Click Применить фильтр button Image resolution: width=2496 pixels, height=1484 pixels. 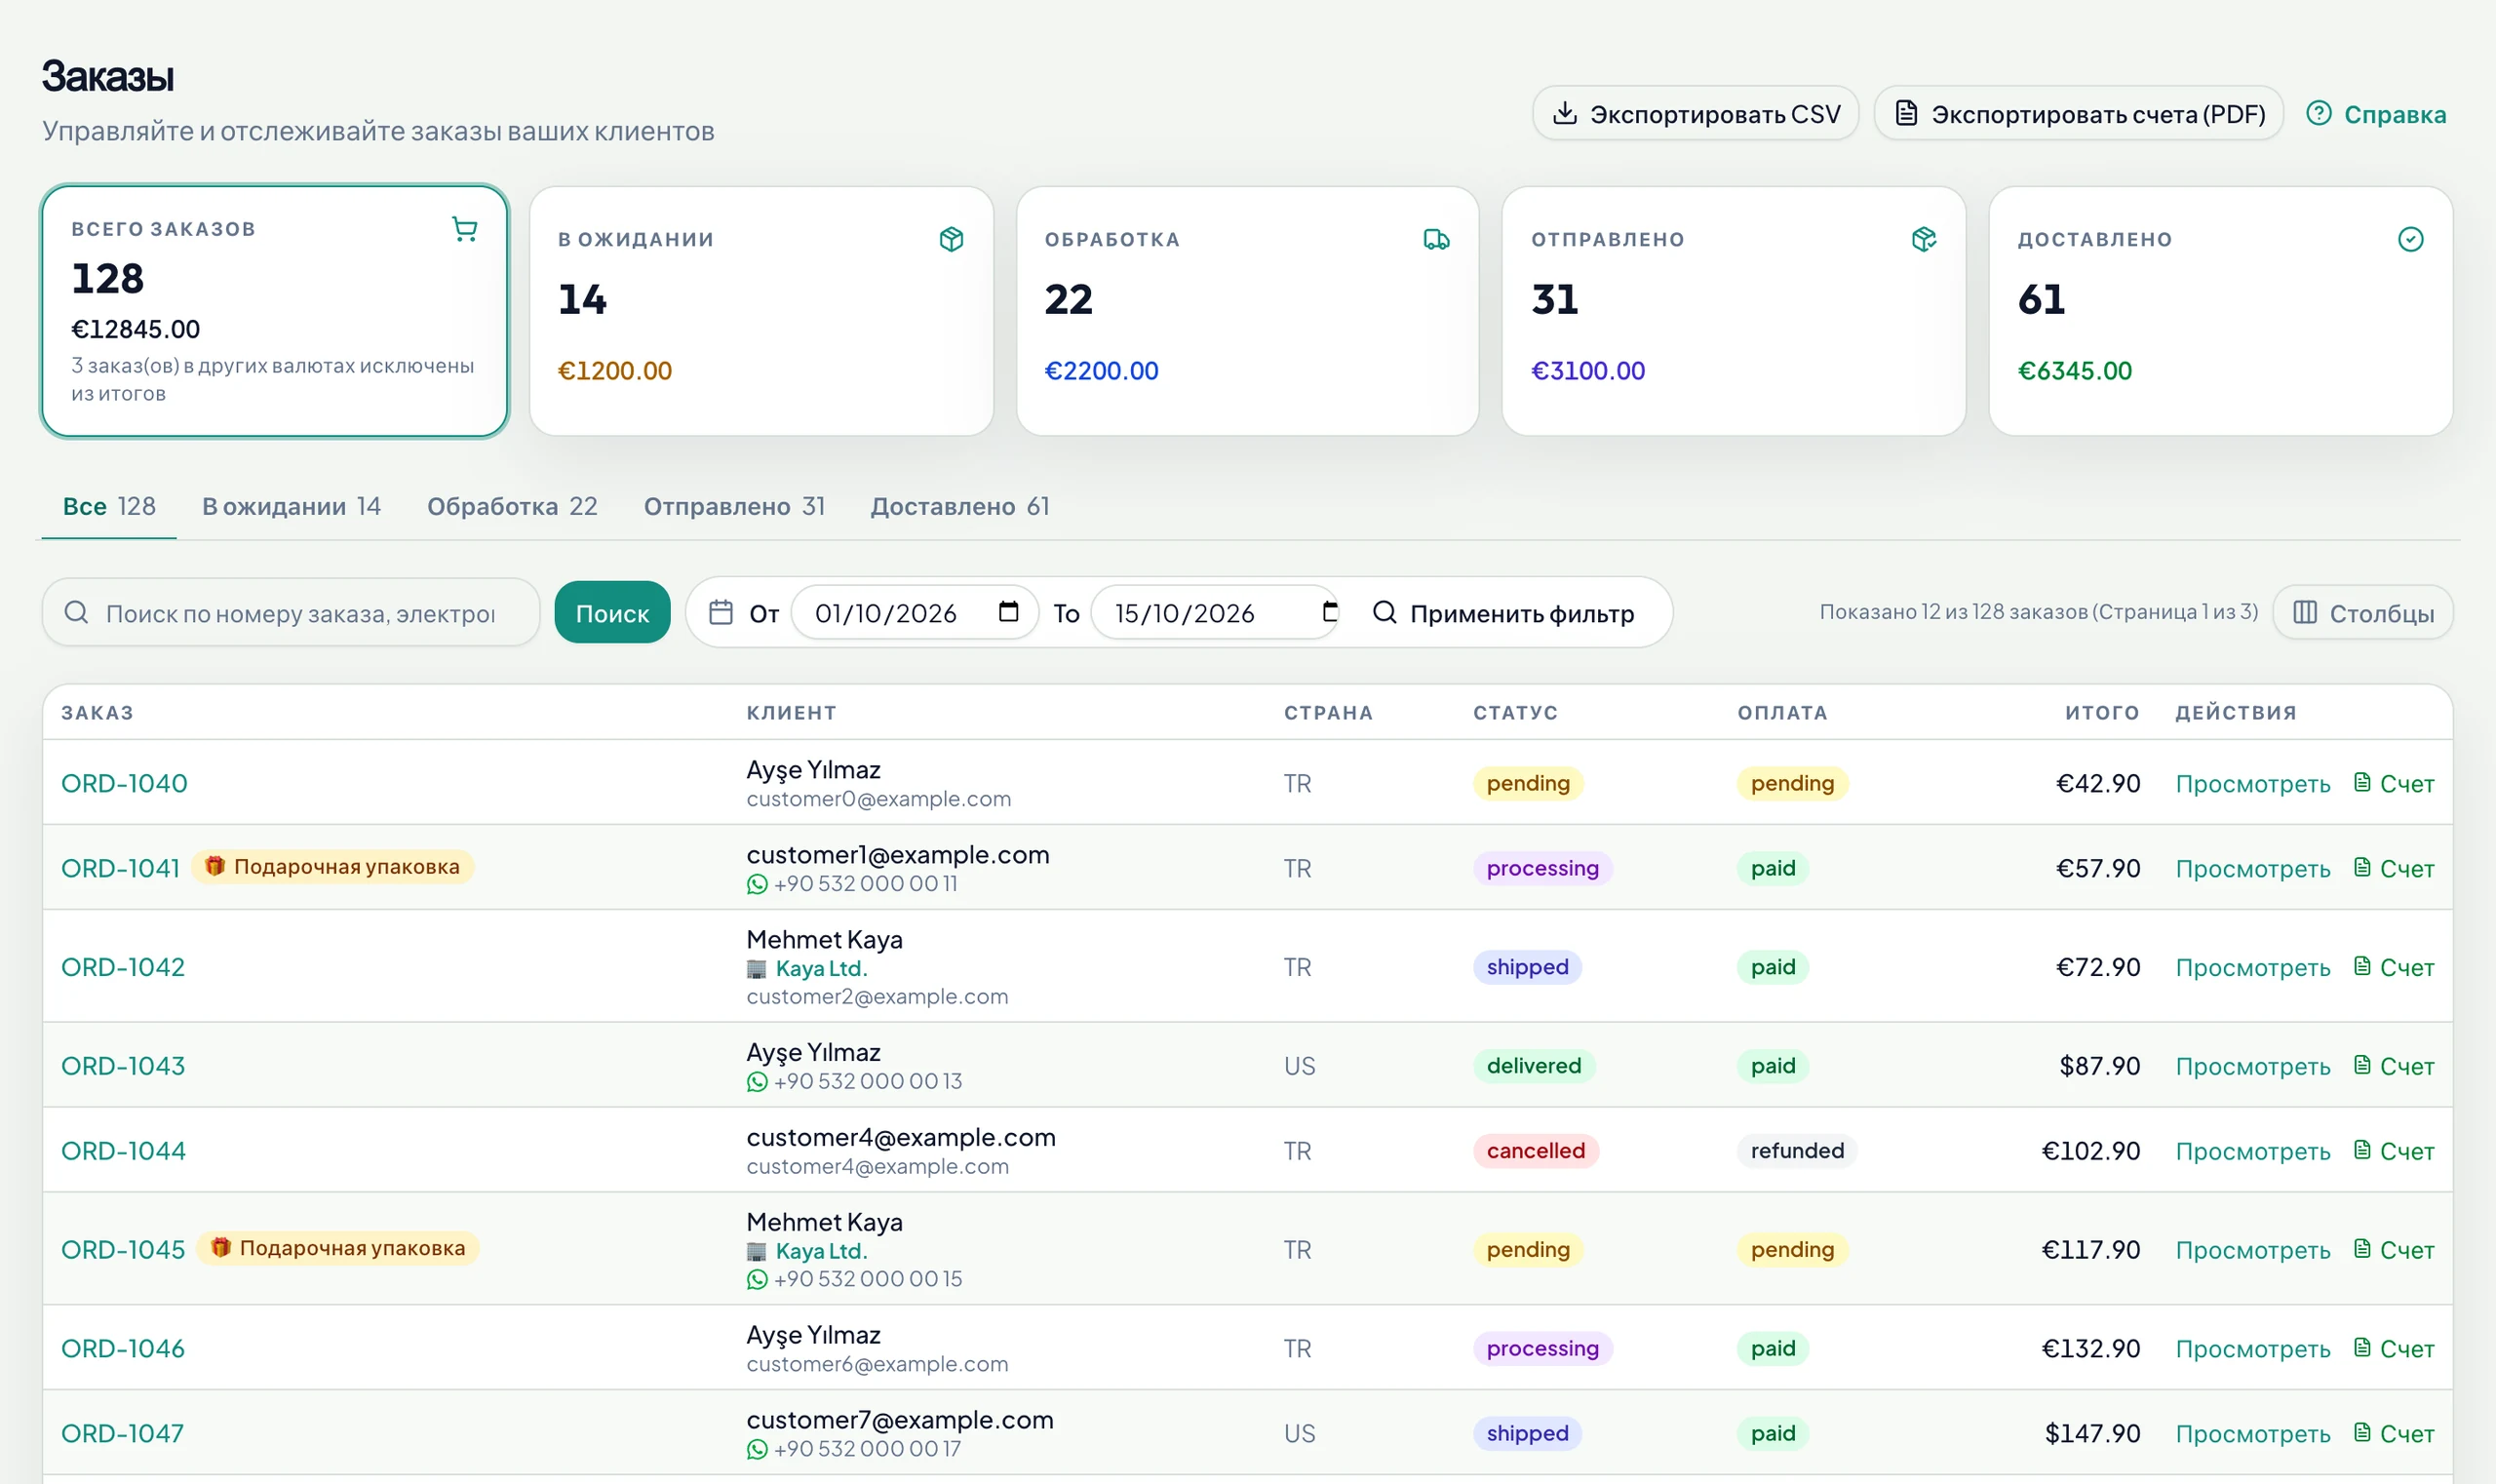1503,613
